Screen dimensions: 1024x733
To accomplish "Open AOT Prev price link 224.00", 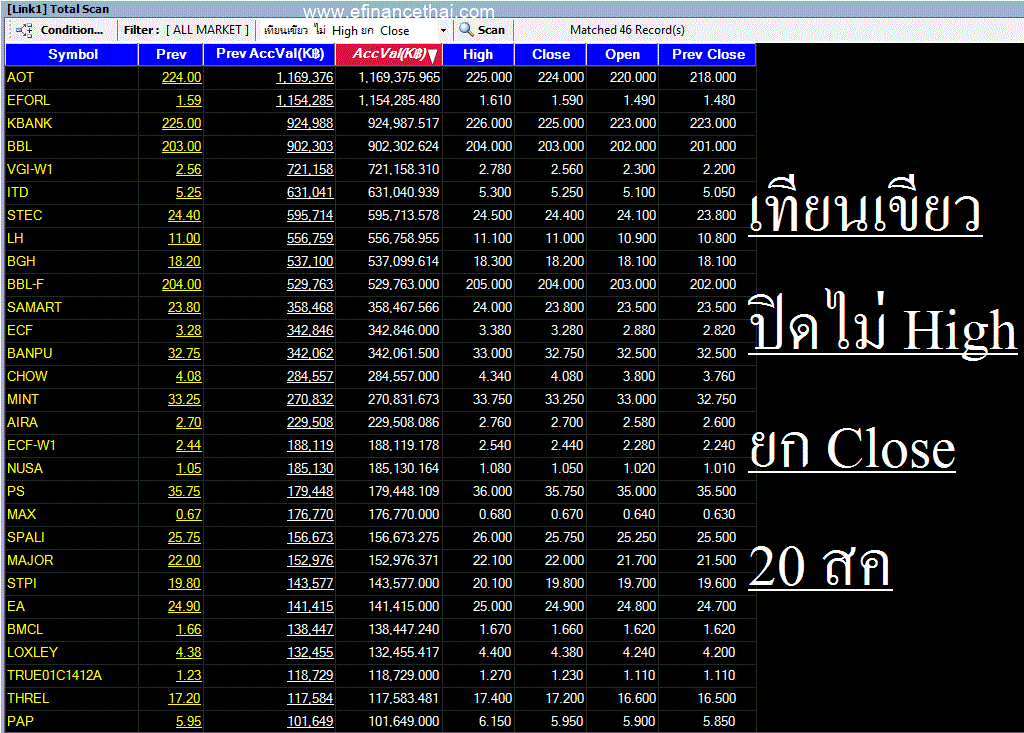I will point(182,77).
